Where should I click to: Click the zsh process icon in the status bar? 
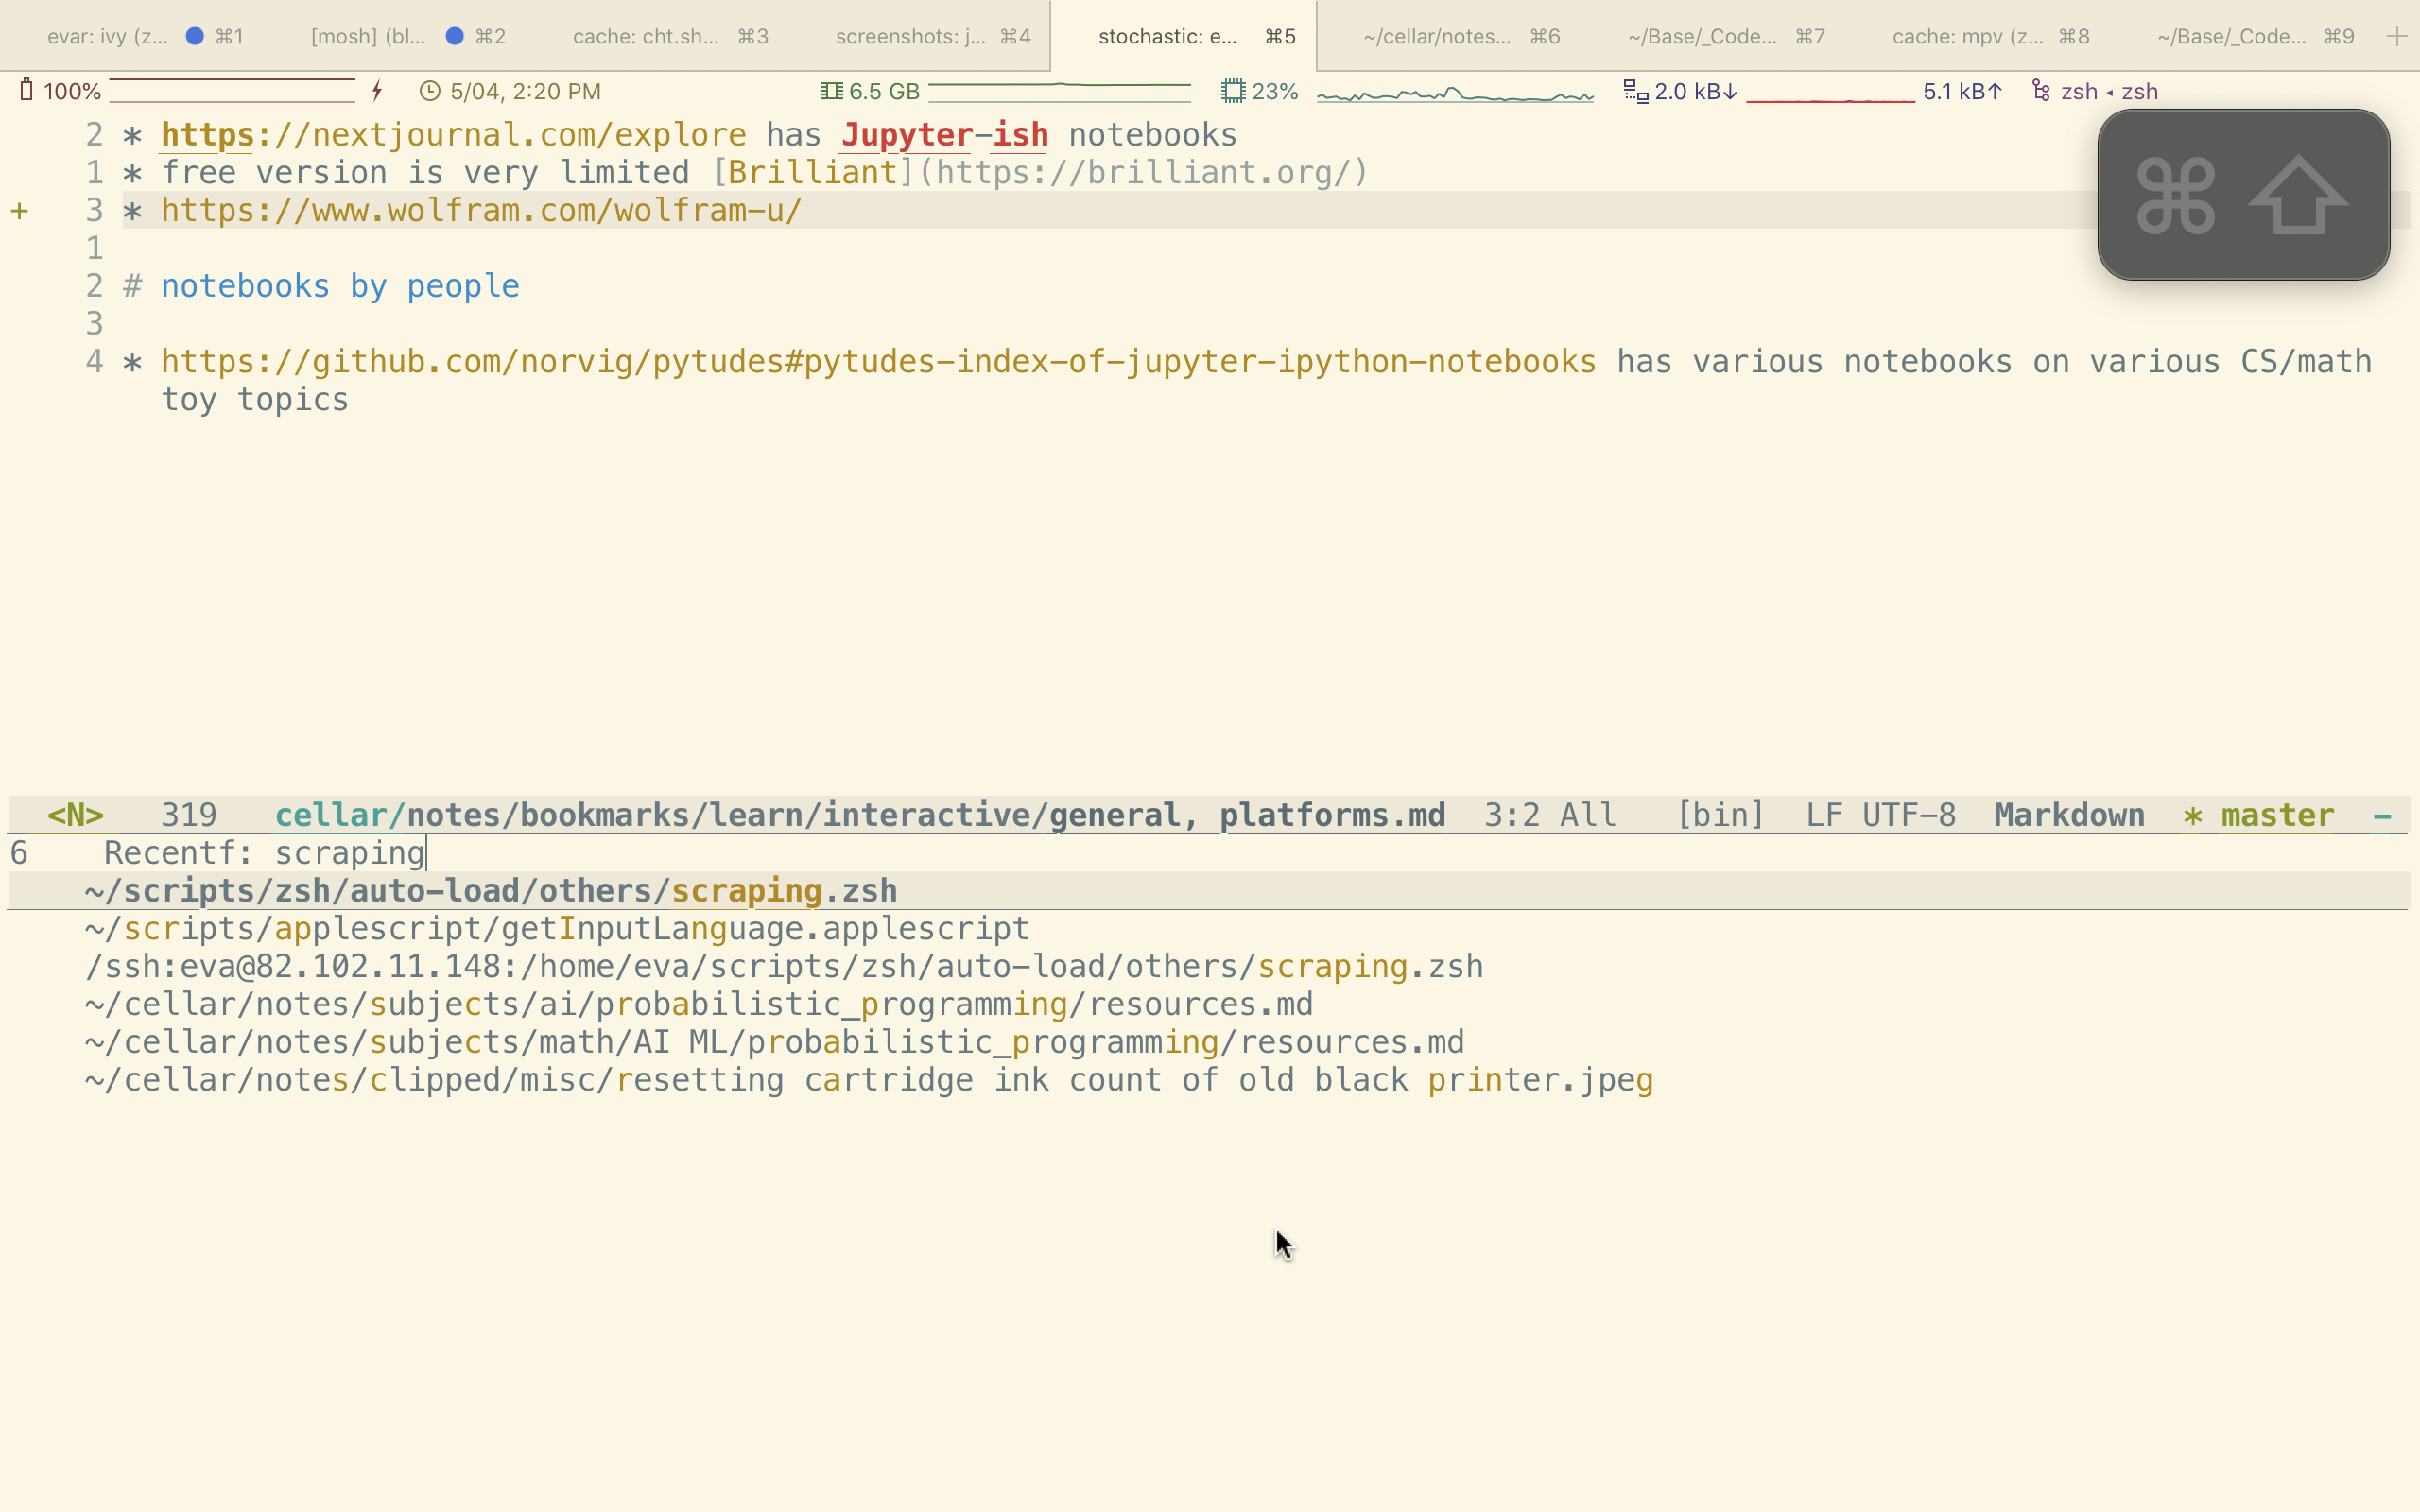pyautogui.click(x=2040, y=91)
